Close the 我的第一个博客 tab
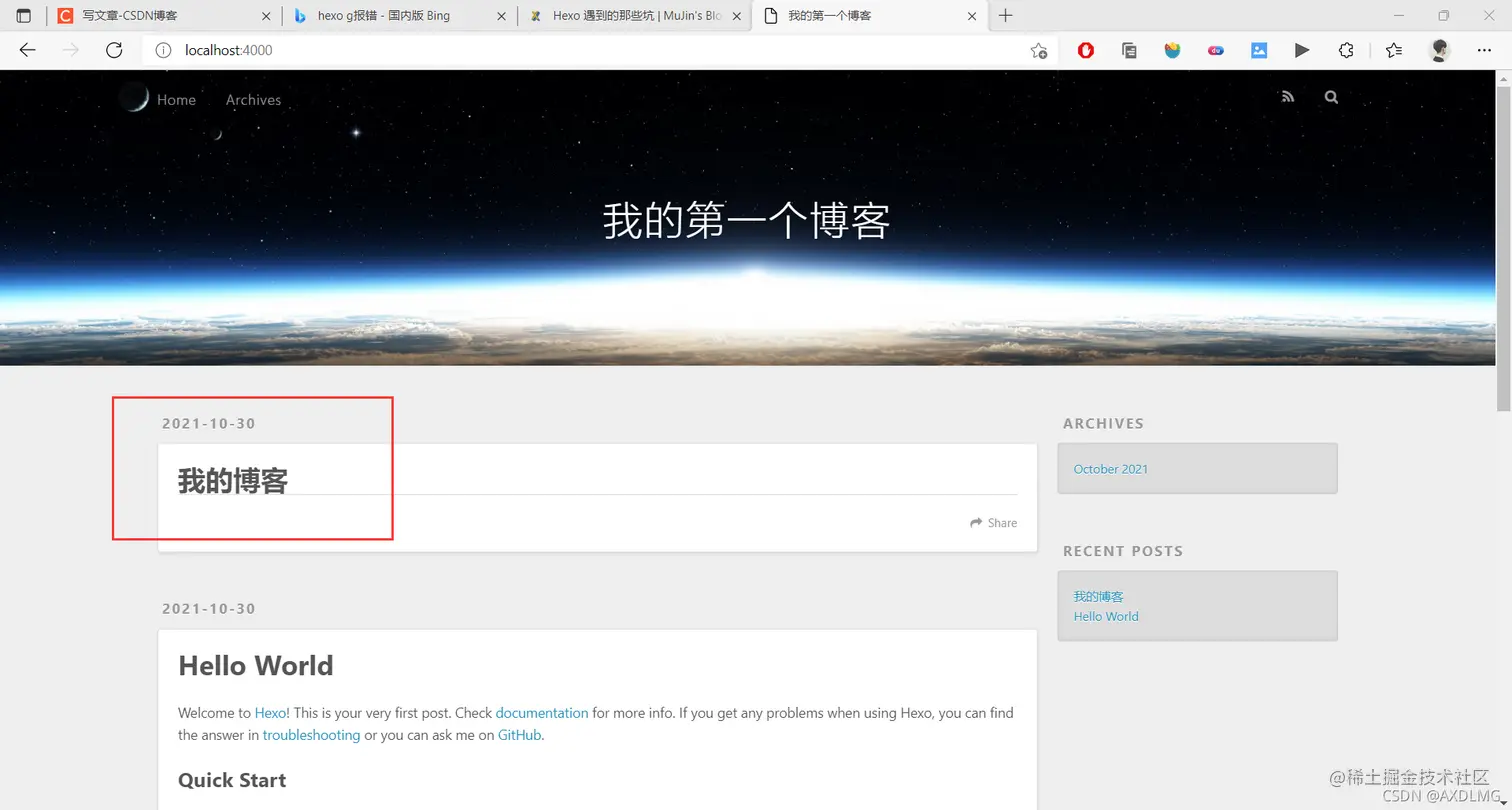1512x810 pixels. [x=972, y=16]
